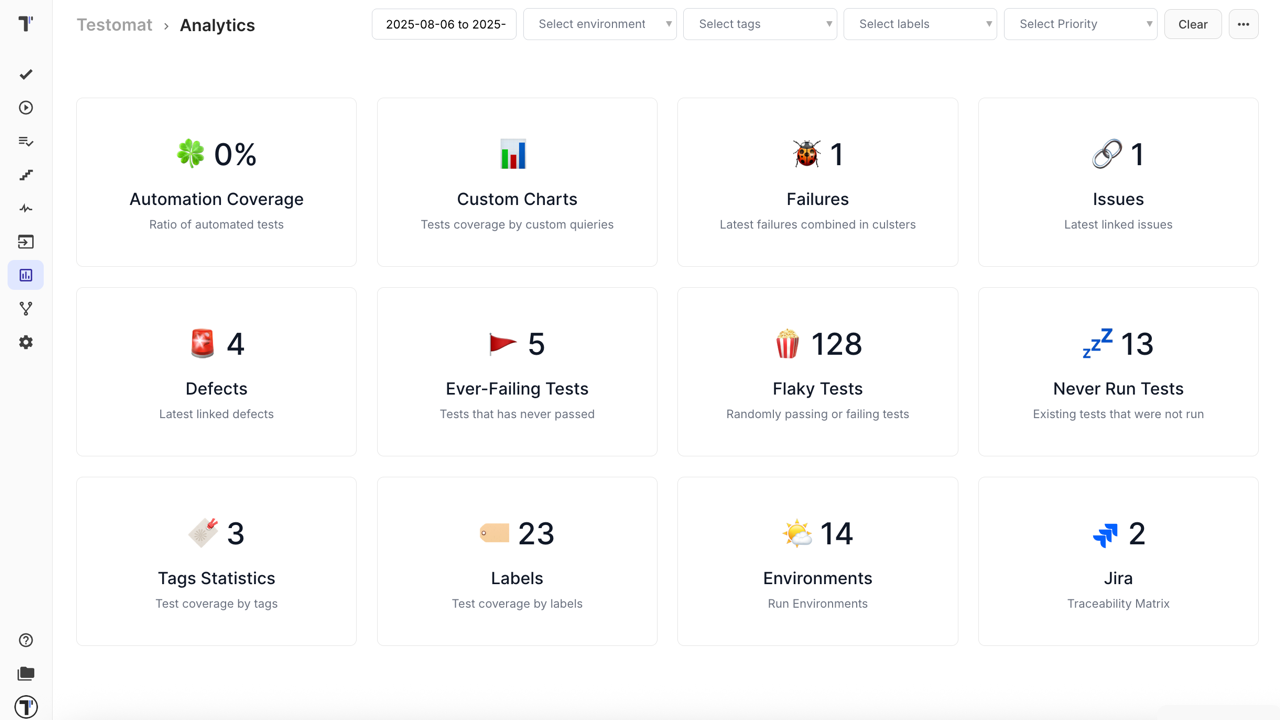The image size is (1280, 720).
Task: Open the Select environment dropdown
Action: point(600,24)
